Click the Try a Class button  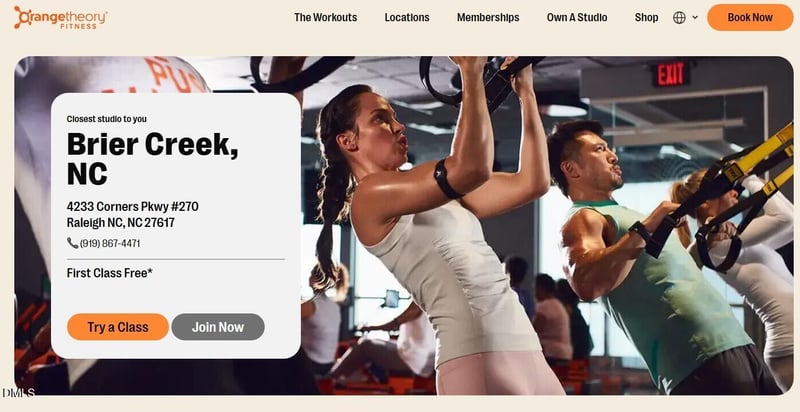pyautogui.click(x=118, y=327)
